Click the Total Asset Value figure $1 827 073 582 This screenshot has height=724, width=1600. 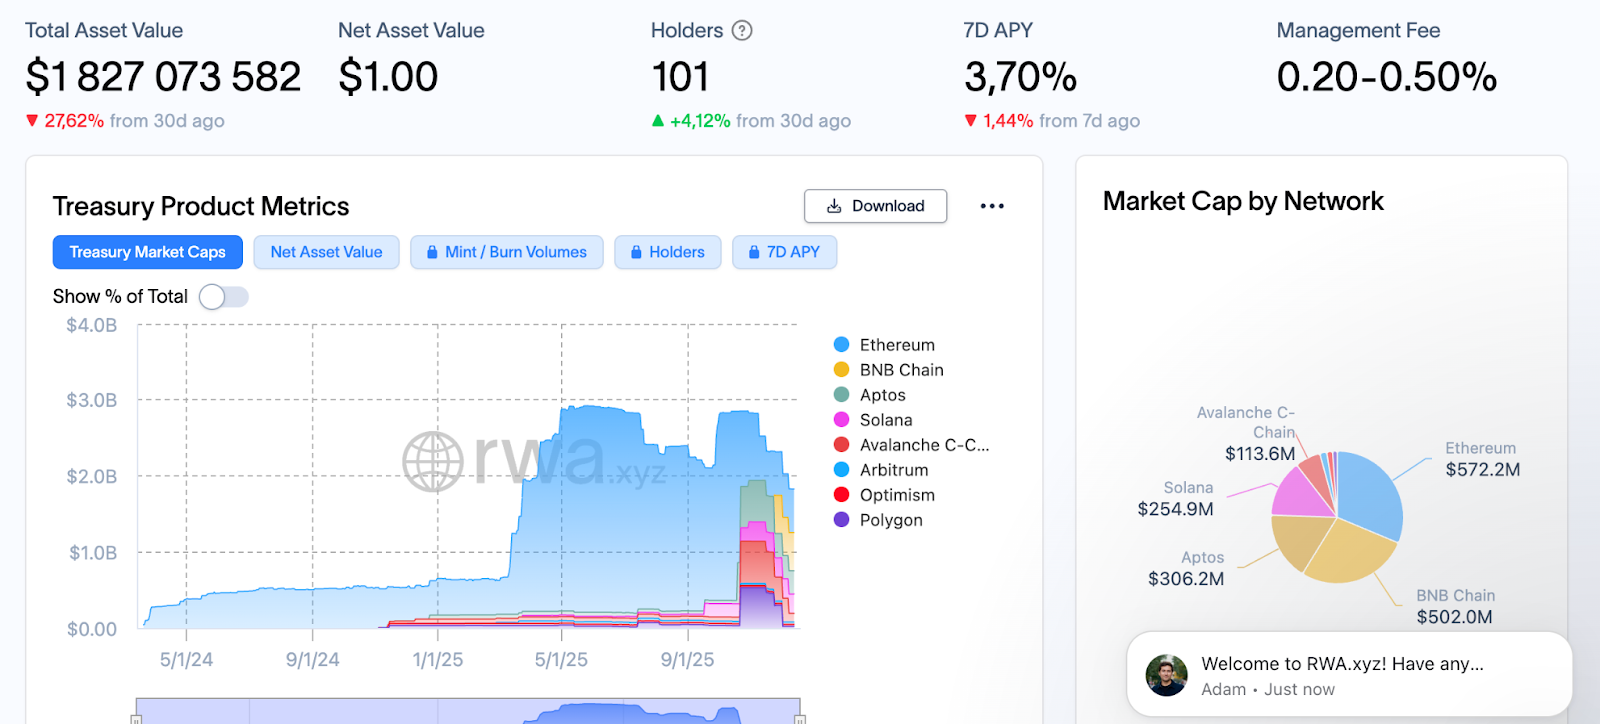pos(163,77)
